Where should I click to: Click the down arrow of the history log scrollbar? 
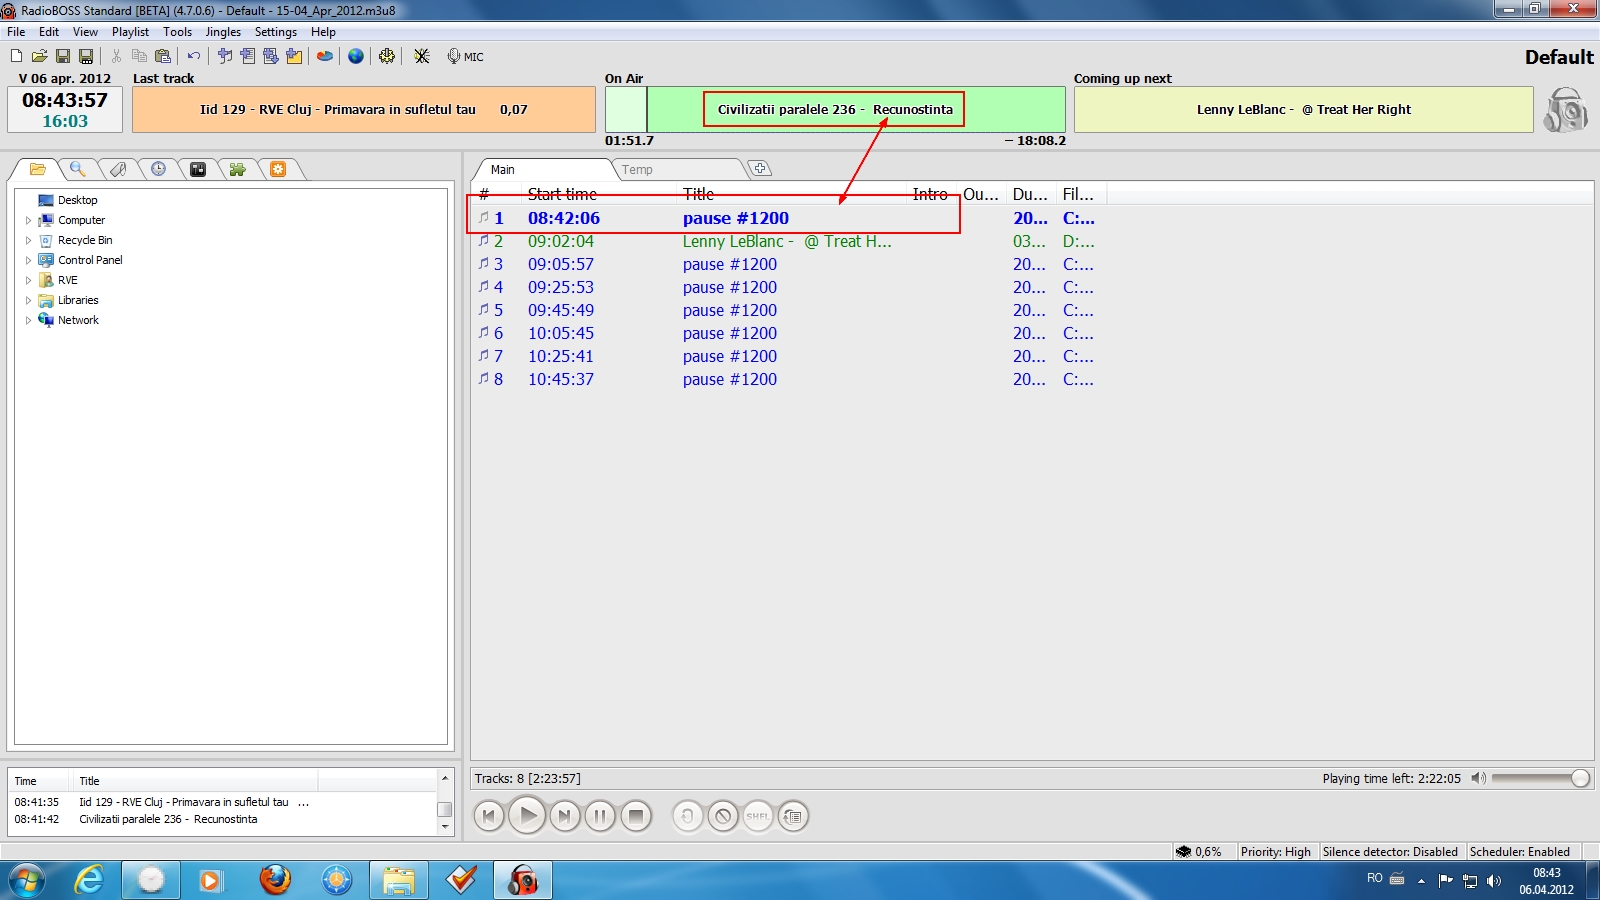[445, 827]
